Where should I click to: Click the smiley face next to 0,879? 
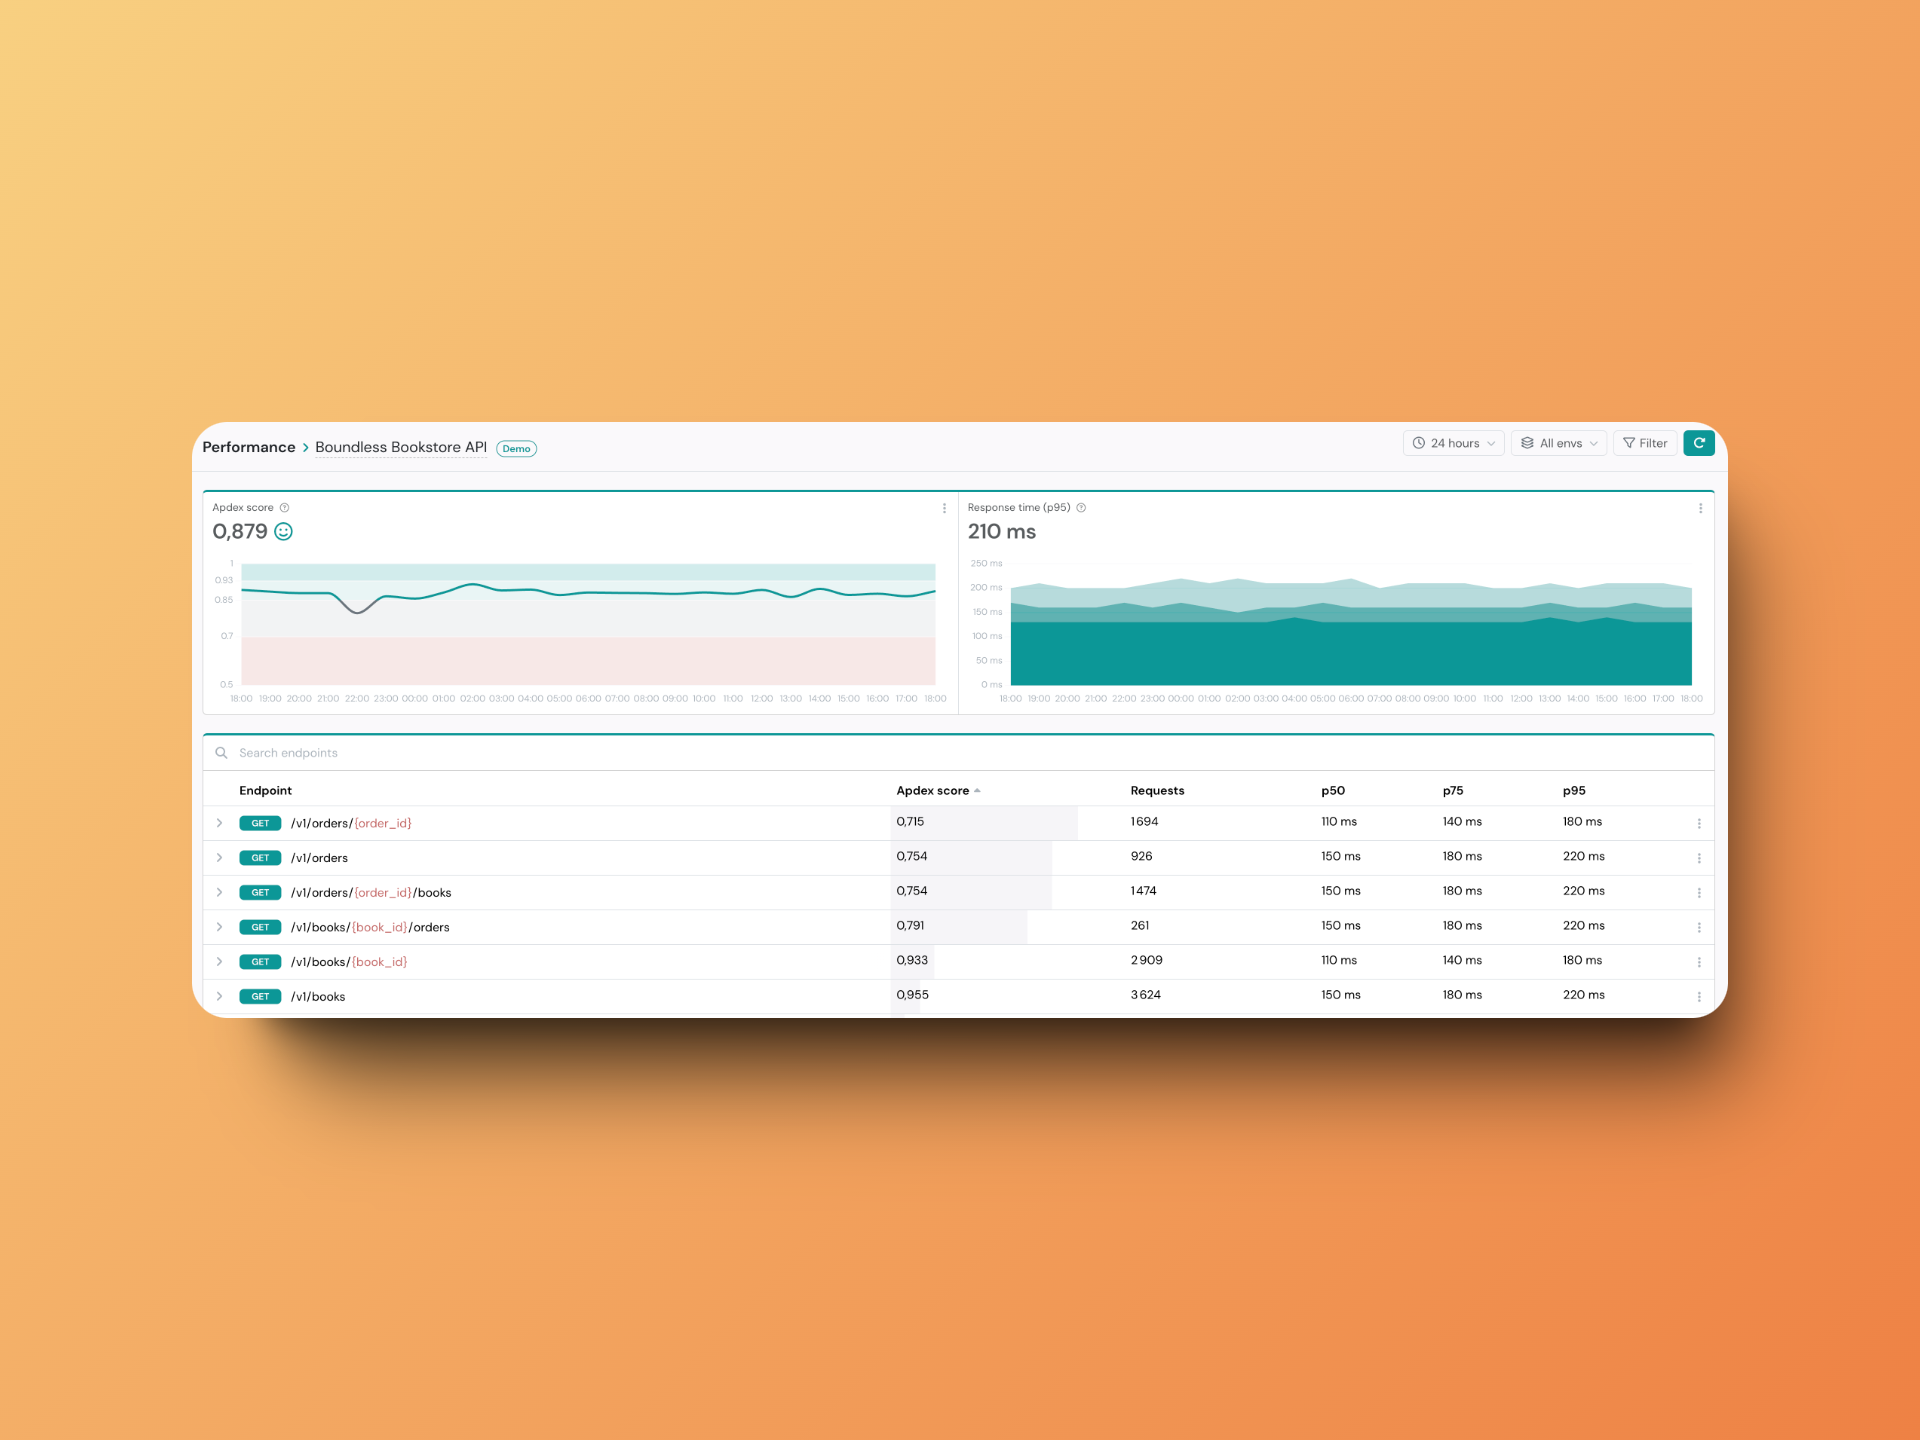(284, 532)
